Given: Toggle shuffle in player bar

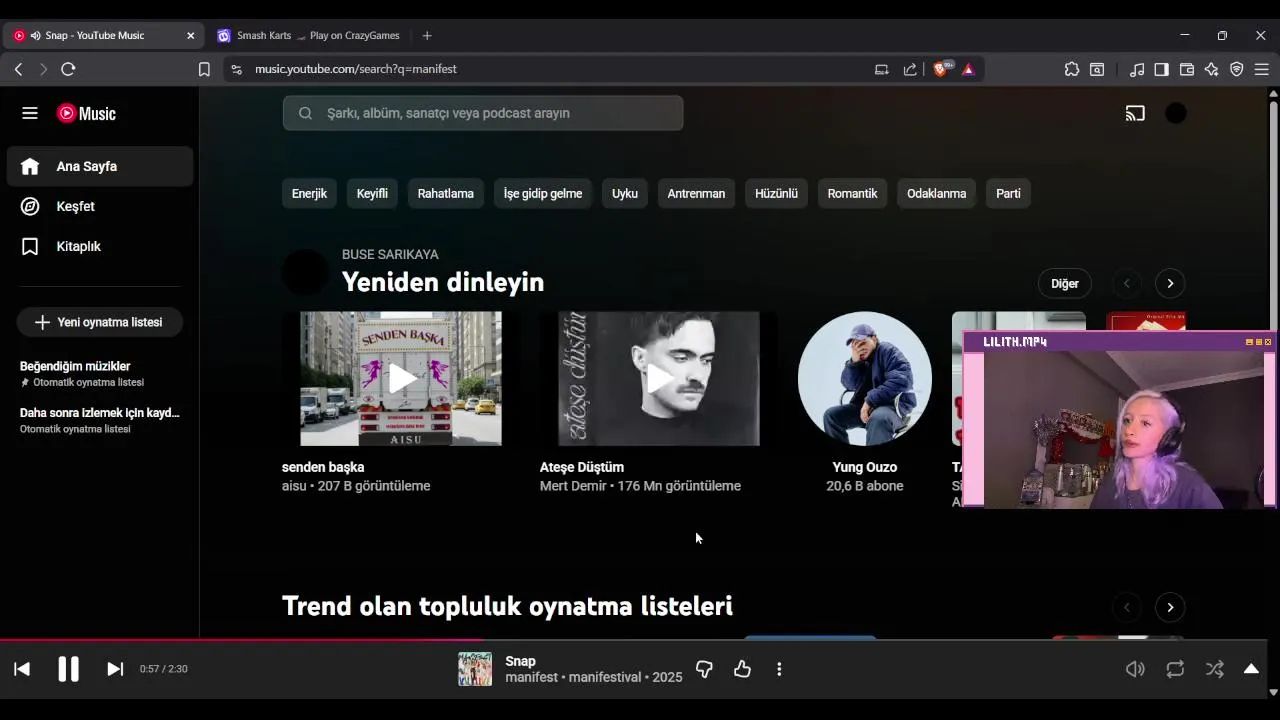Looking at the screenshot, I should tap(1215, 669).
